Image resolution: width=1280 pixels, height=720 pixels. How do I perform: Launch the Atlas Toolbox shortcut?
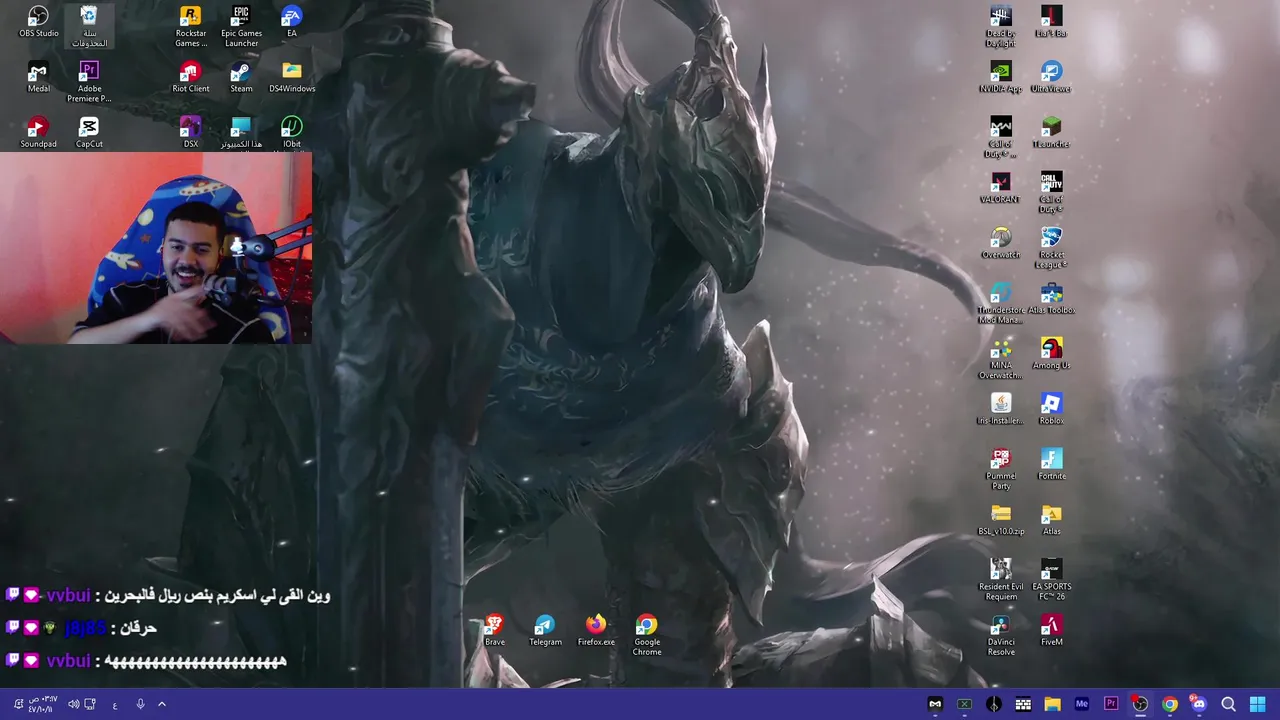pos(1051,298)
